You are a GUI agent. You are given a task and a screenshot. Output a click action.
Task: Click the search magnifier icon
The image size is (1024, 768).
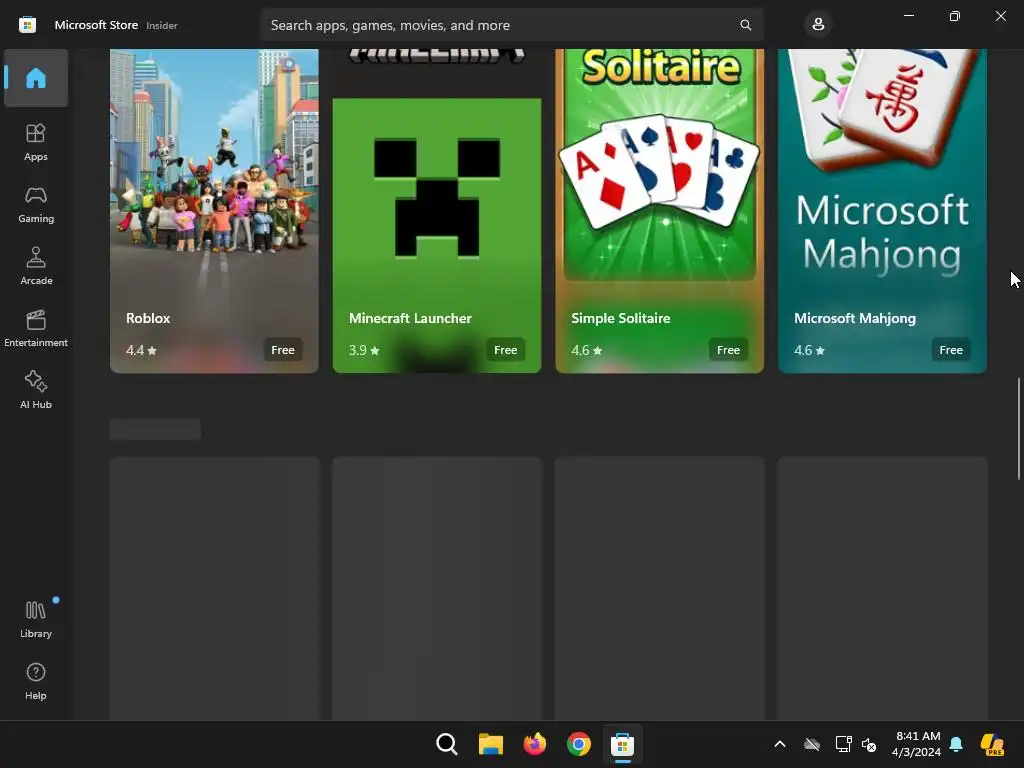(x=745, y=25)
